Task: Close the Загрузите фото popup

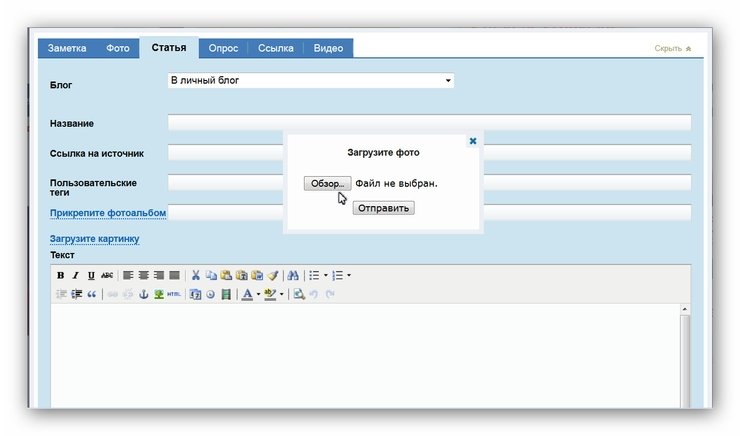Action: [x=473, y=141]
